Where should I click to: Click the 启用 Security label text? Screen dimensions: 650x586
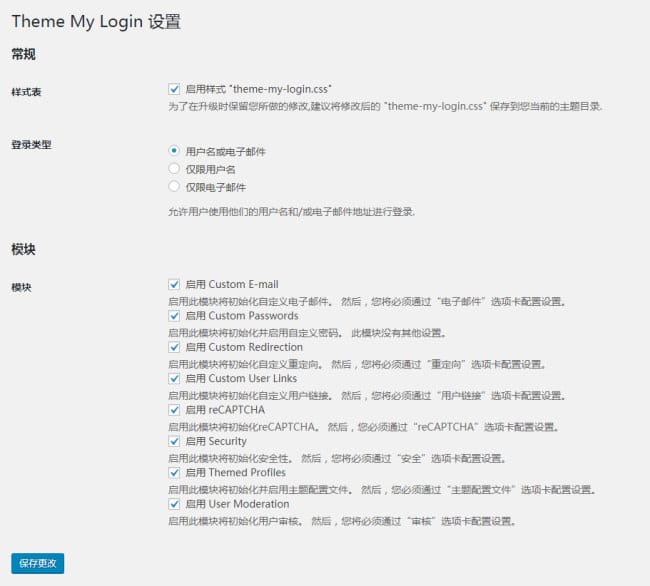pos(216,441)
